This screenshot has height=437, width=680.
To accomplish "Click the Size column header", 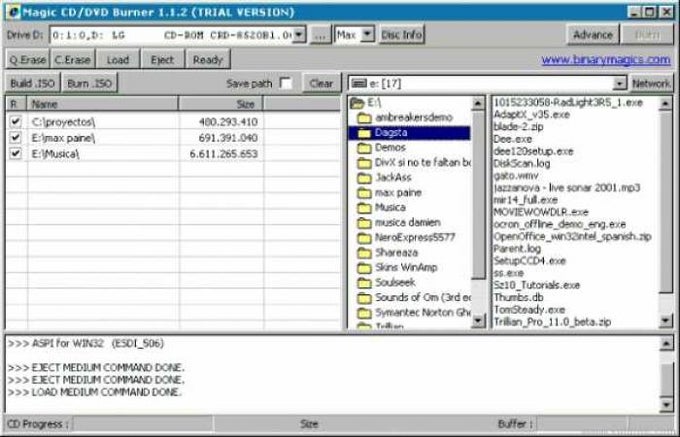I will 220,104.
